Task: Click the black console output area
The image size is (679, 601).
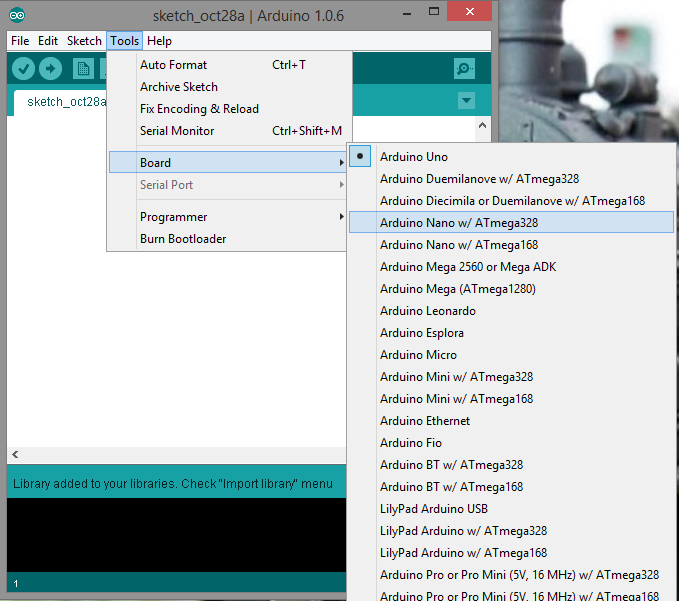Action: 176,535
